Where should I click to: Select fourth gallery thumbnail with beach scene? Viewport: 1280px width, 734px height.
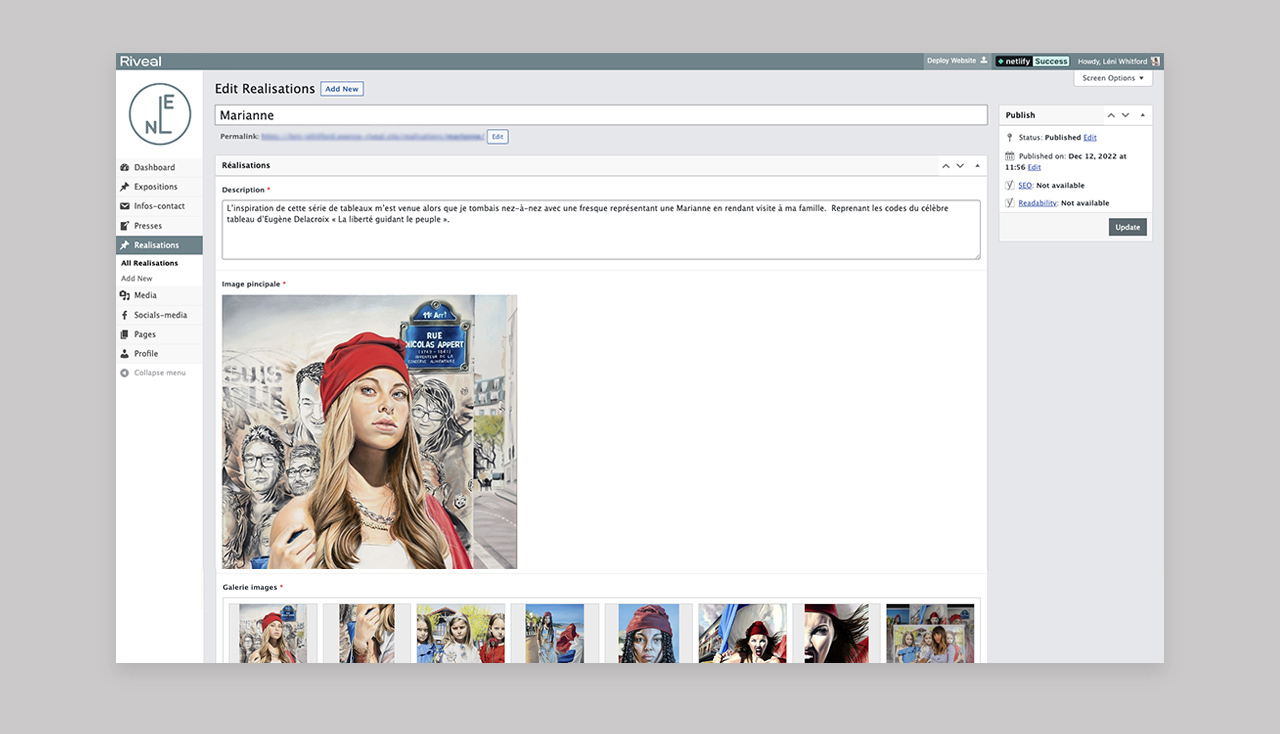tap(555, 633)
